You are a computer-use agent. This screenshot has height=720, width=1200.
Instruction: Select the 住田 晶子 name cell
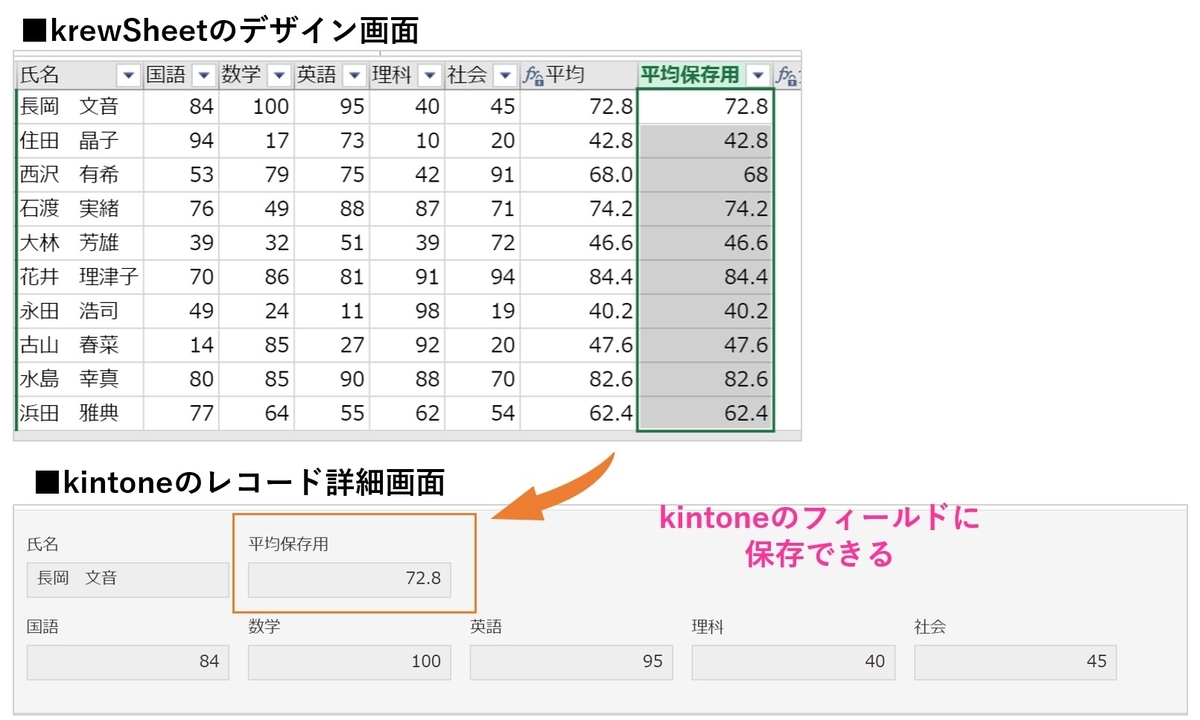point(80,141)
